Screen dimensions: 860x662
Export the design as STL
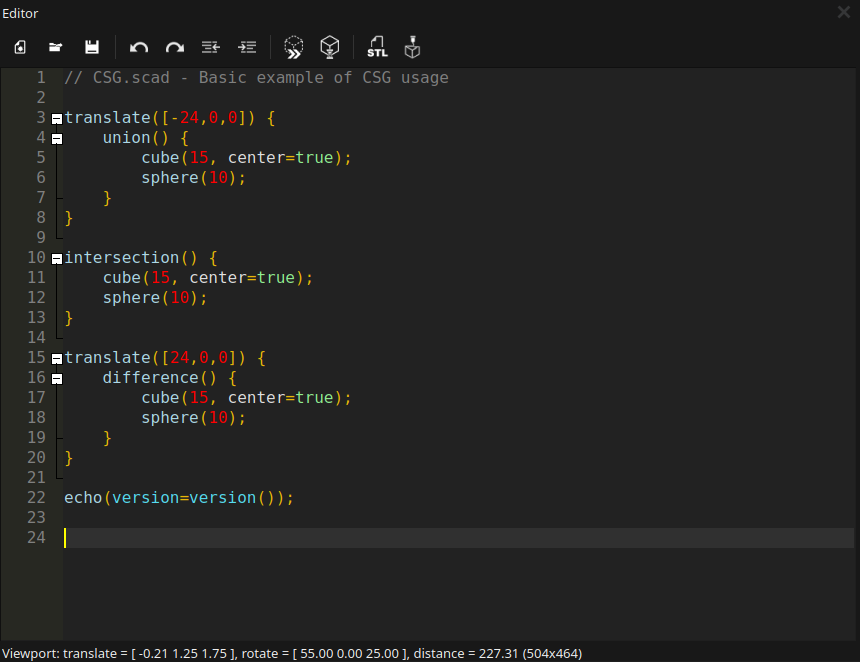(377, 47)
